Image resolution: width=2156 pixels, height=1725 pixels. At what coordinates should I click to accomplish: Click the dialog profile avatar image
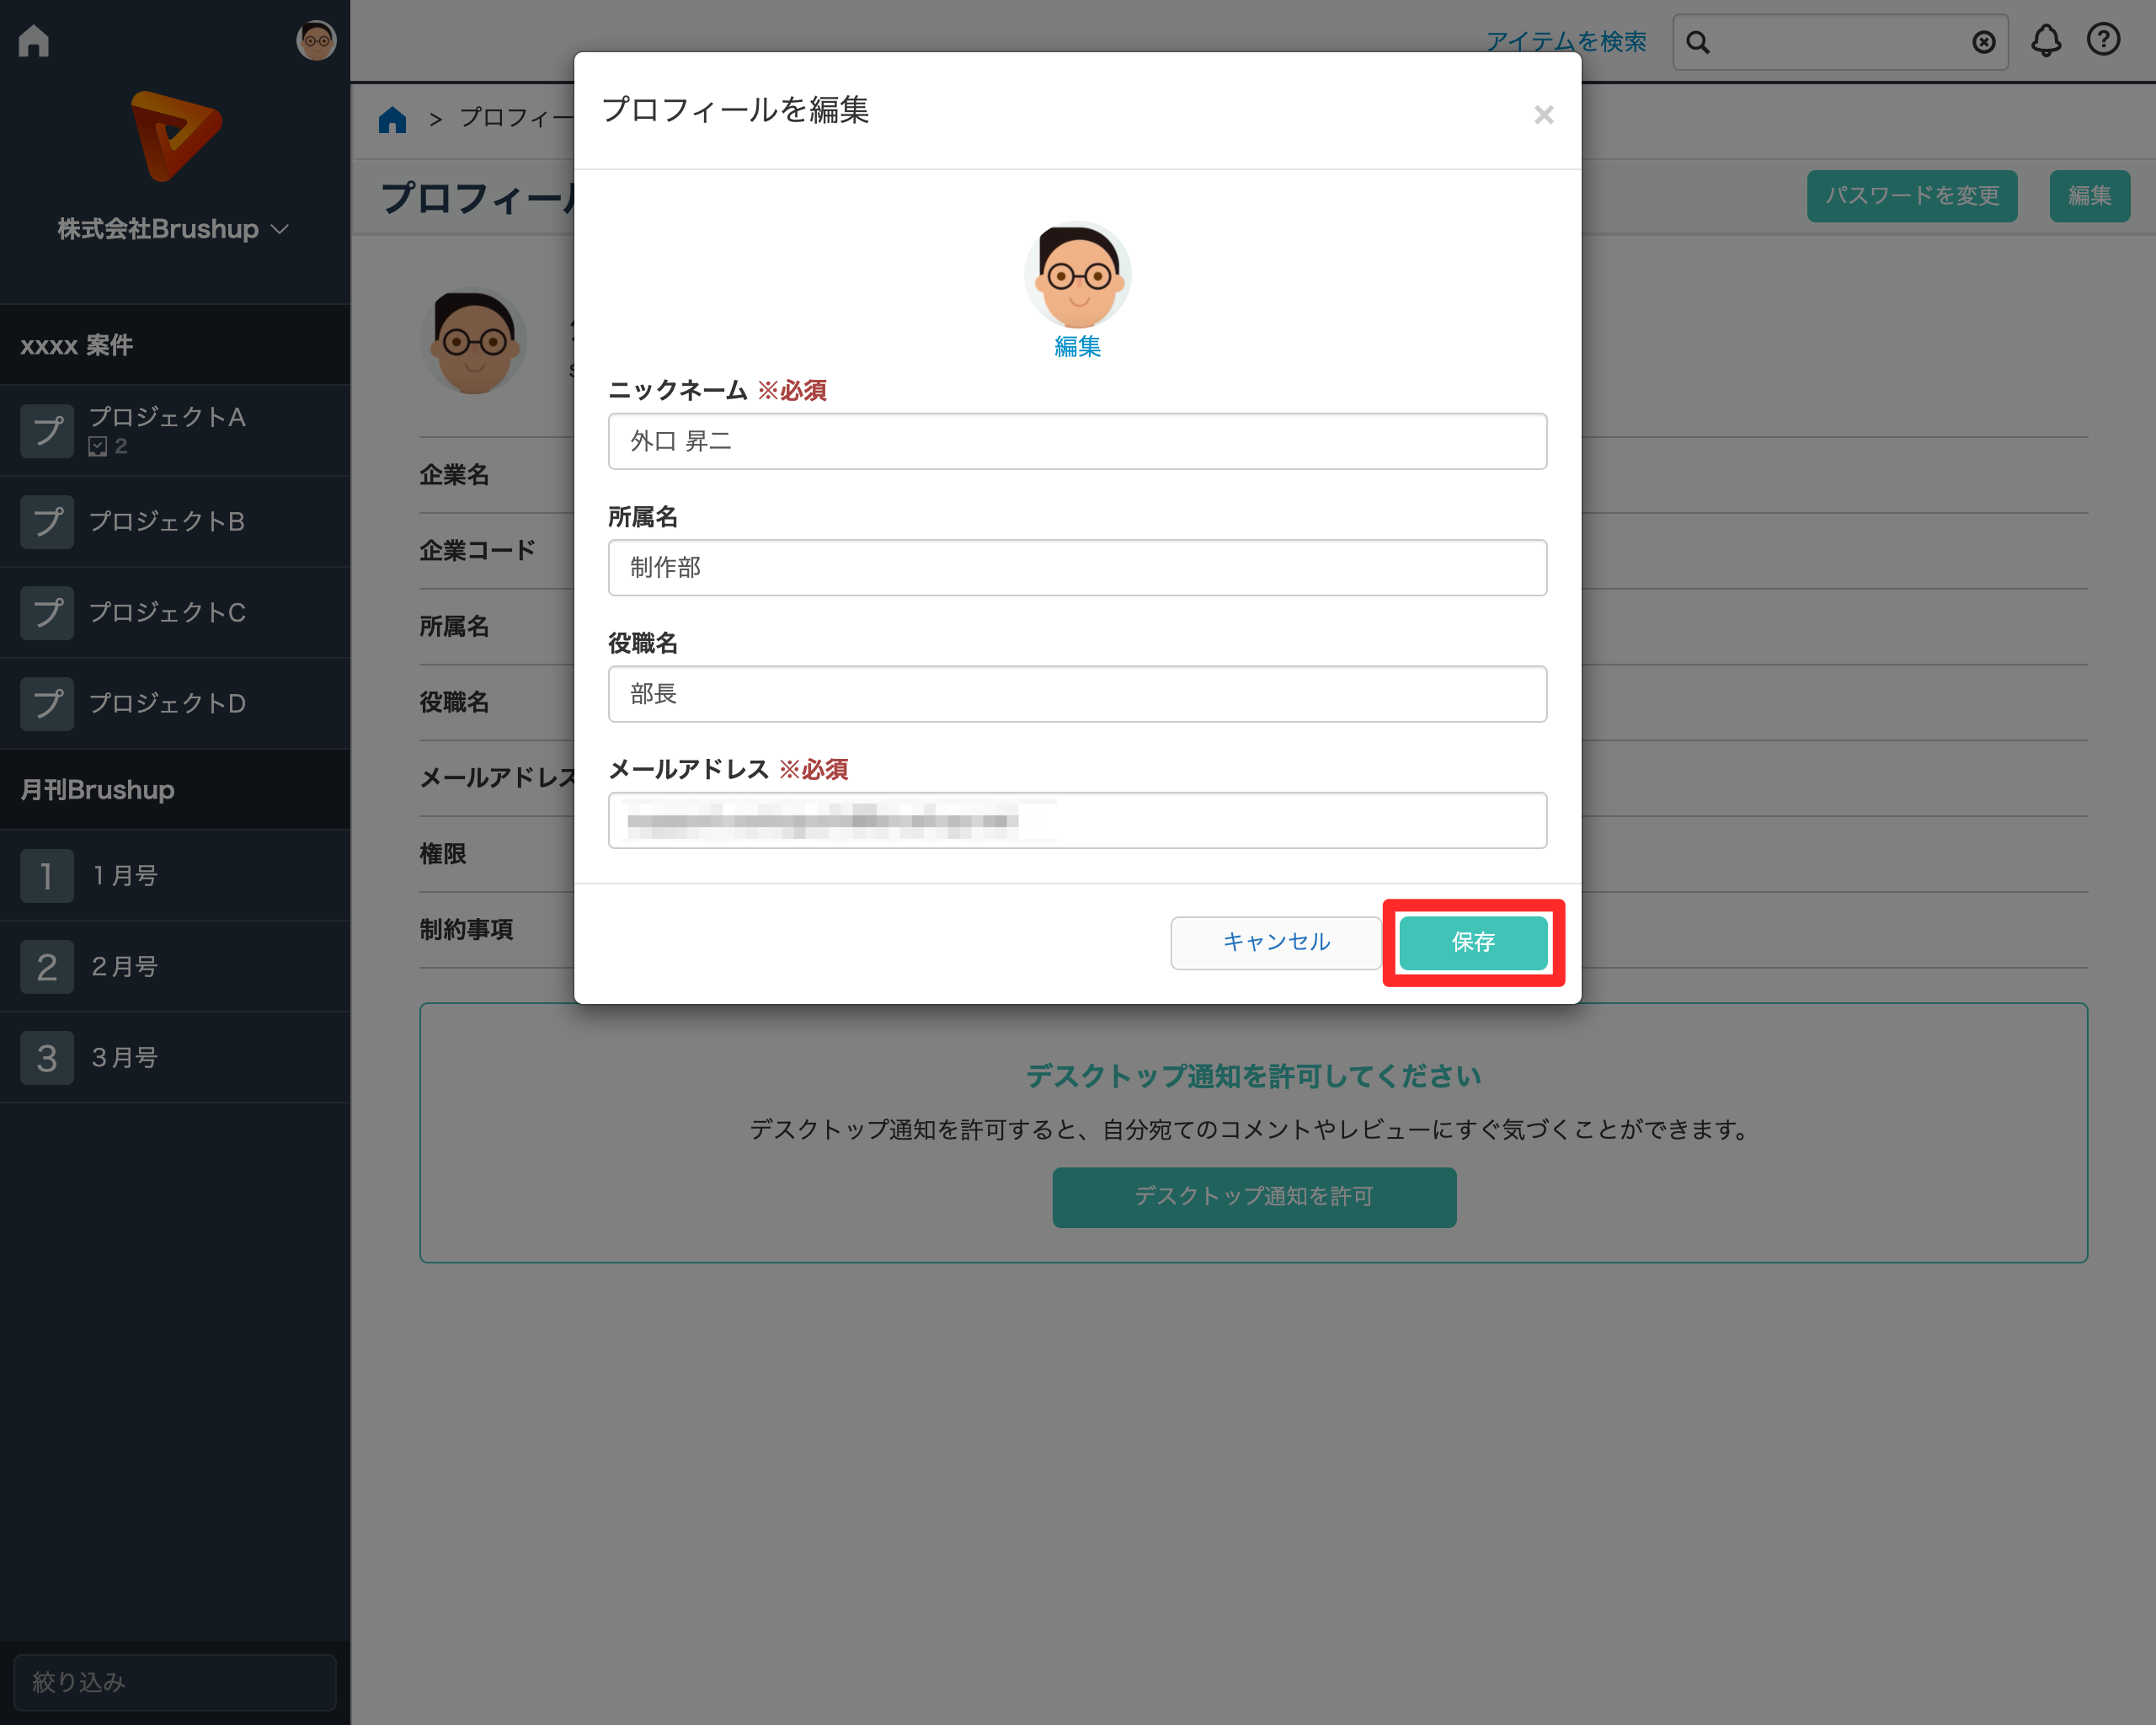[1077, 275]
